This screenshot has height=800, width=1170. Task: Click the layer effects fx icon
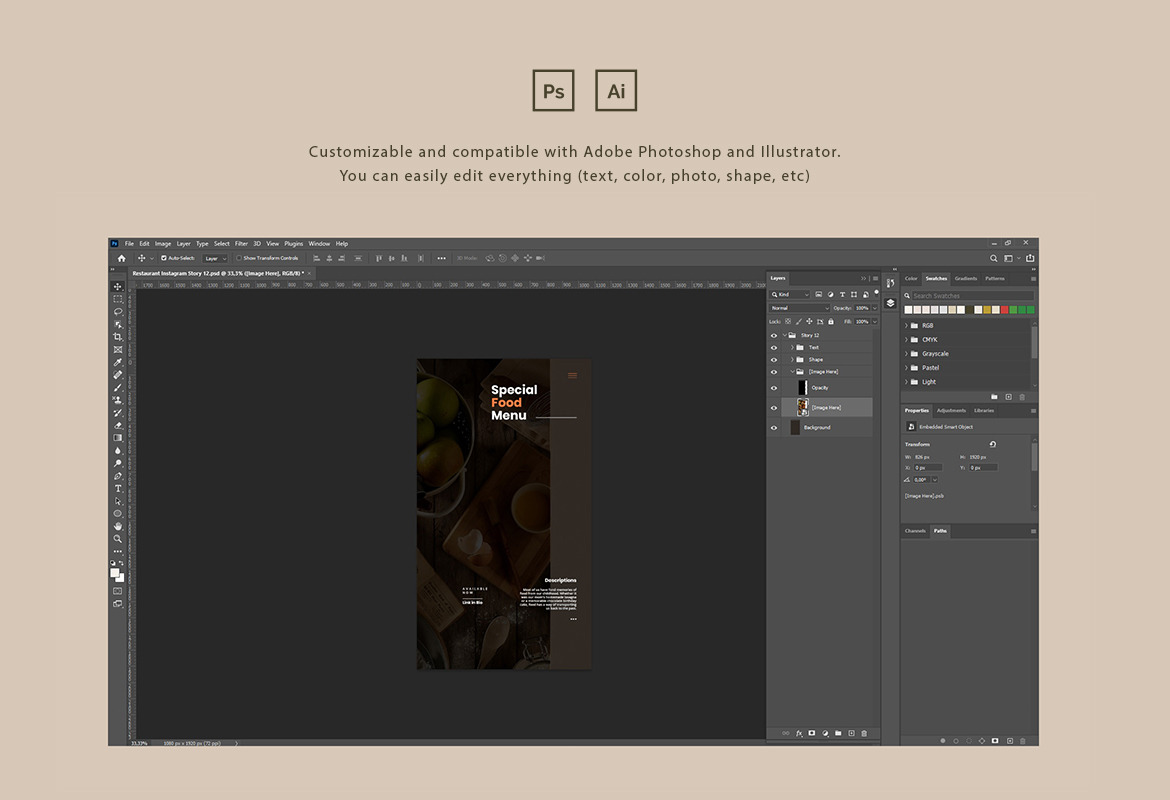pyautogui.click(x=799, y=734)
